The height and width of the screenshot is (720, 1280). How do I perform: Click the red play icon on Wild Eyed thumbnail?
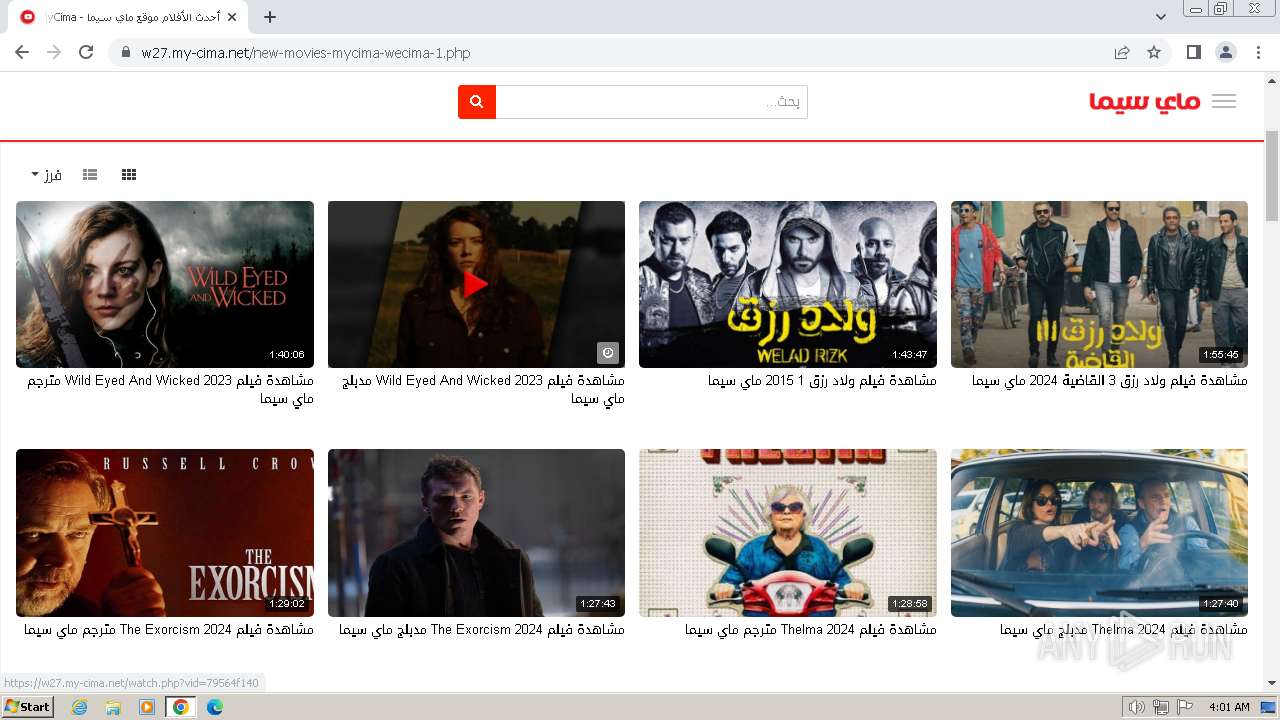coord(476,284)
